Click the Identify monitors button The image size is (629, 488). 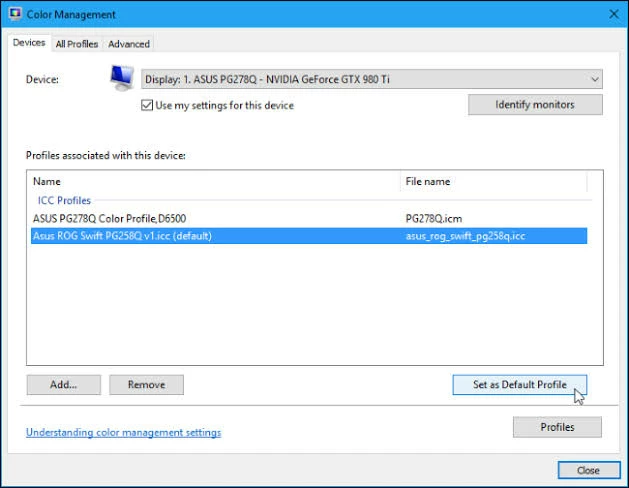(535, 105)
